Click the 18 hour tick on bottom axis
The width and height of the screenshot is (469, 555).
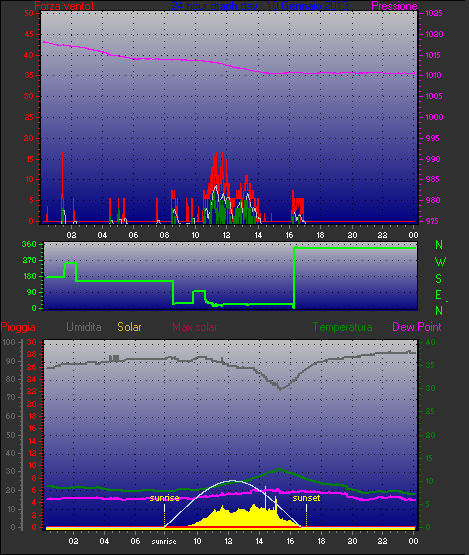click(x=321, y=541)
